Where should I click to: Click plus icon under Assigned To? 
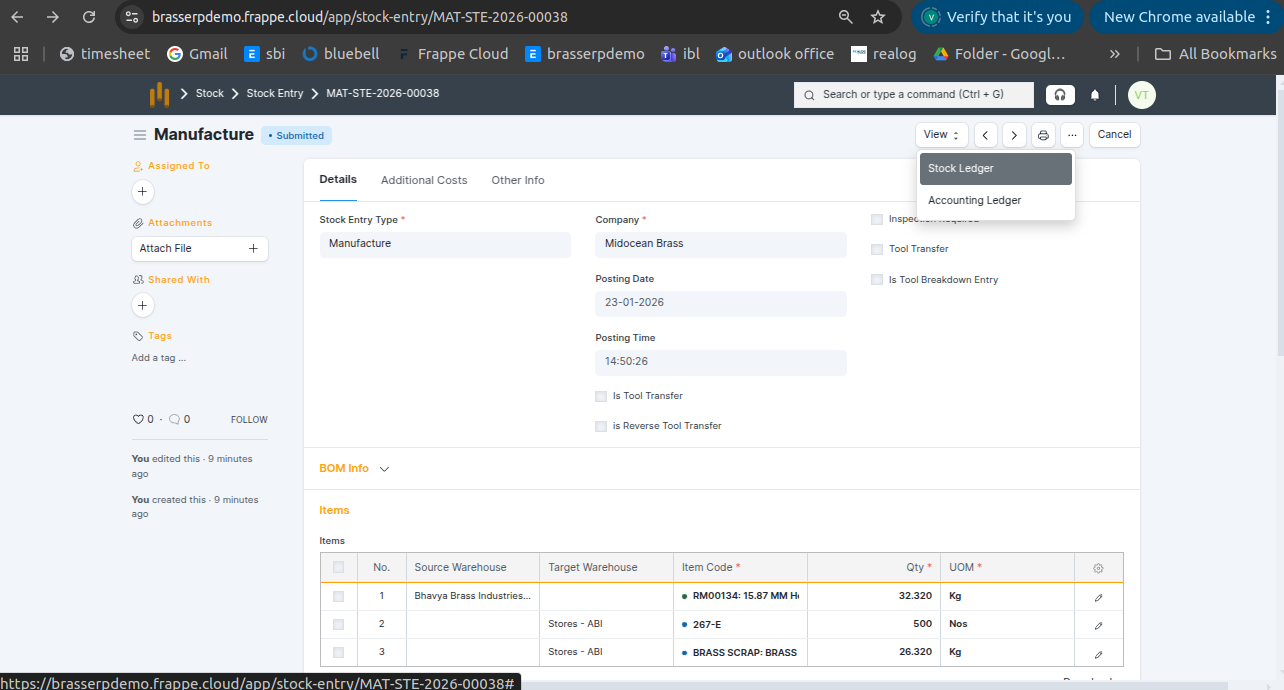pyautogui.click(x=143, y=191)
